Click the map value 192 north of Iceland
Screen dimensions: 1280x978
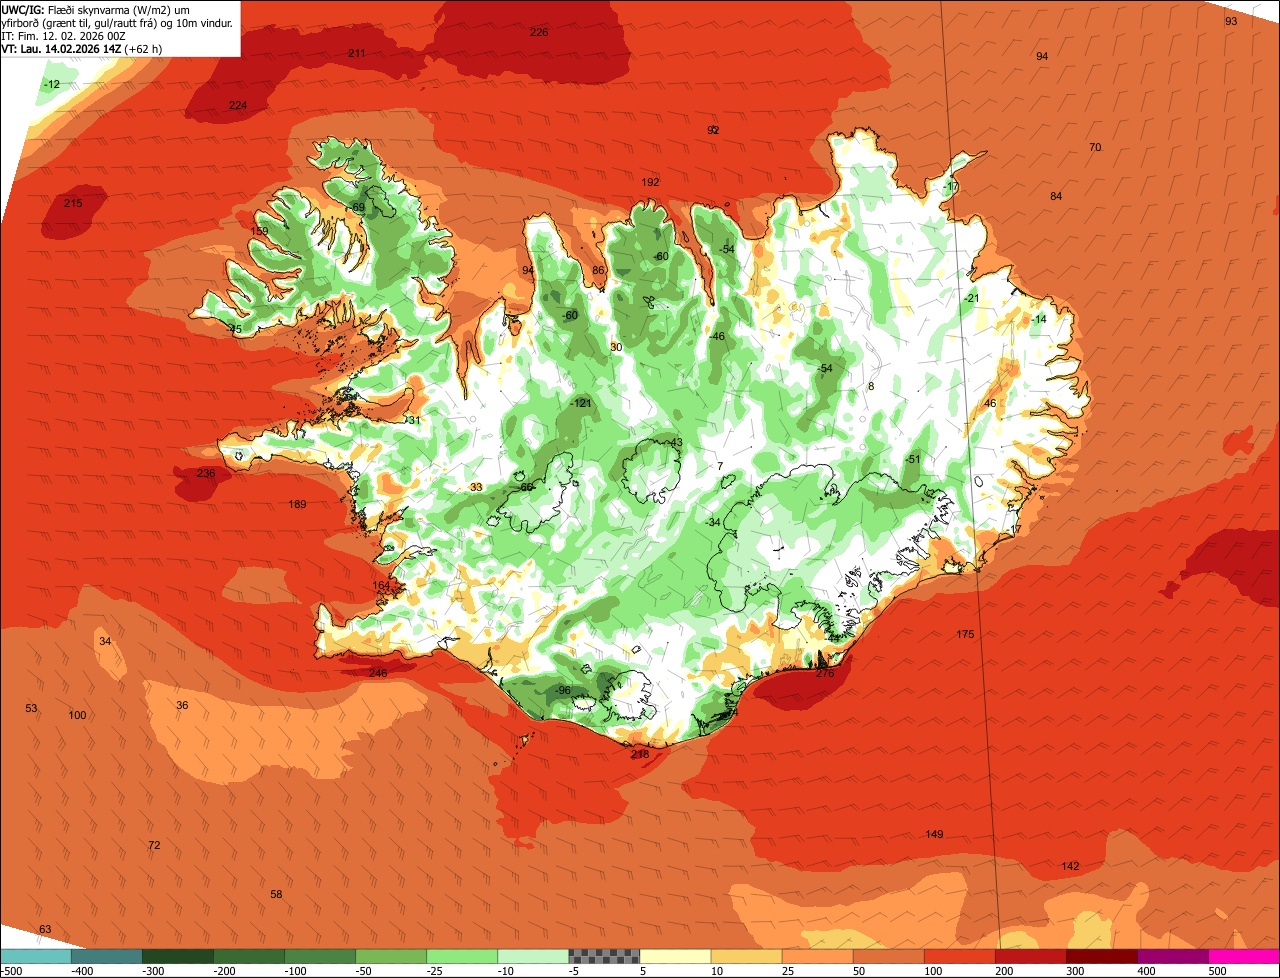tap(651, 182)
